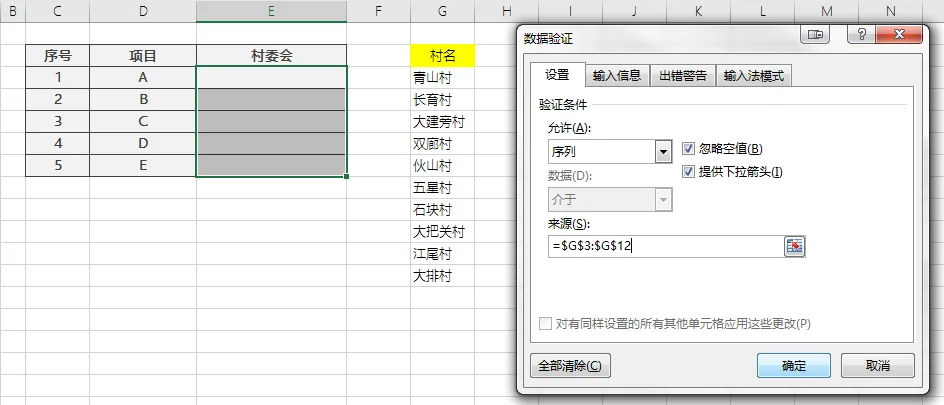Click the 序号 header cell
This screenshot has width=944, height=405.
tap(57, 56)
